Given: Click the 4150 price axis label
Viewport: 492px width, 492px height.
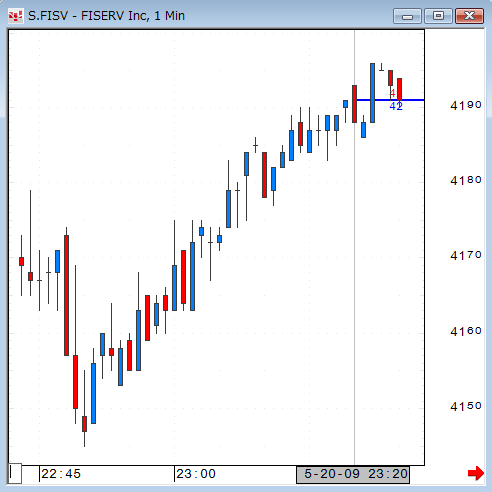Looking at the screenshot, I should (x=466, y=406).
